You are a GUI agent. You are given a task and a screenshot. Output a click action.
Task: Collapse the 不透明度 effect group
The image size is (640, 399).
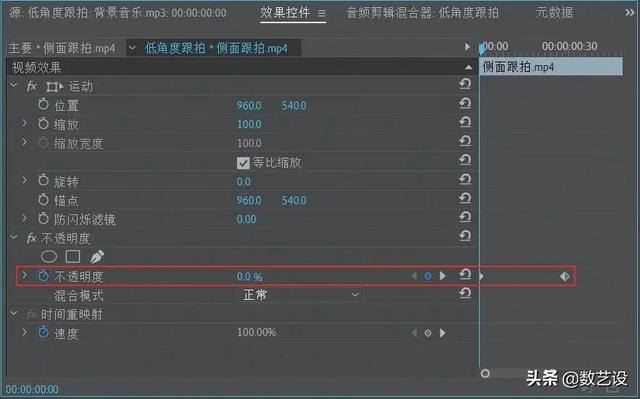[14, 237]
